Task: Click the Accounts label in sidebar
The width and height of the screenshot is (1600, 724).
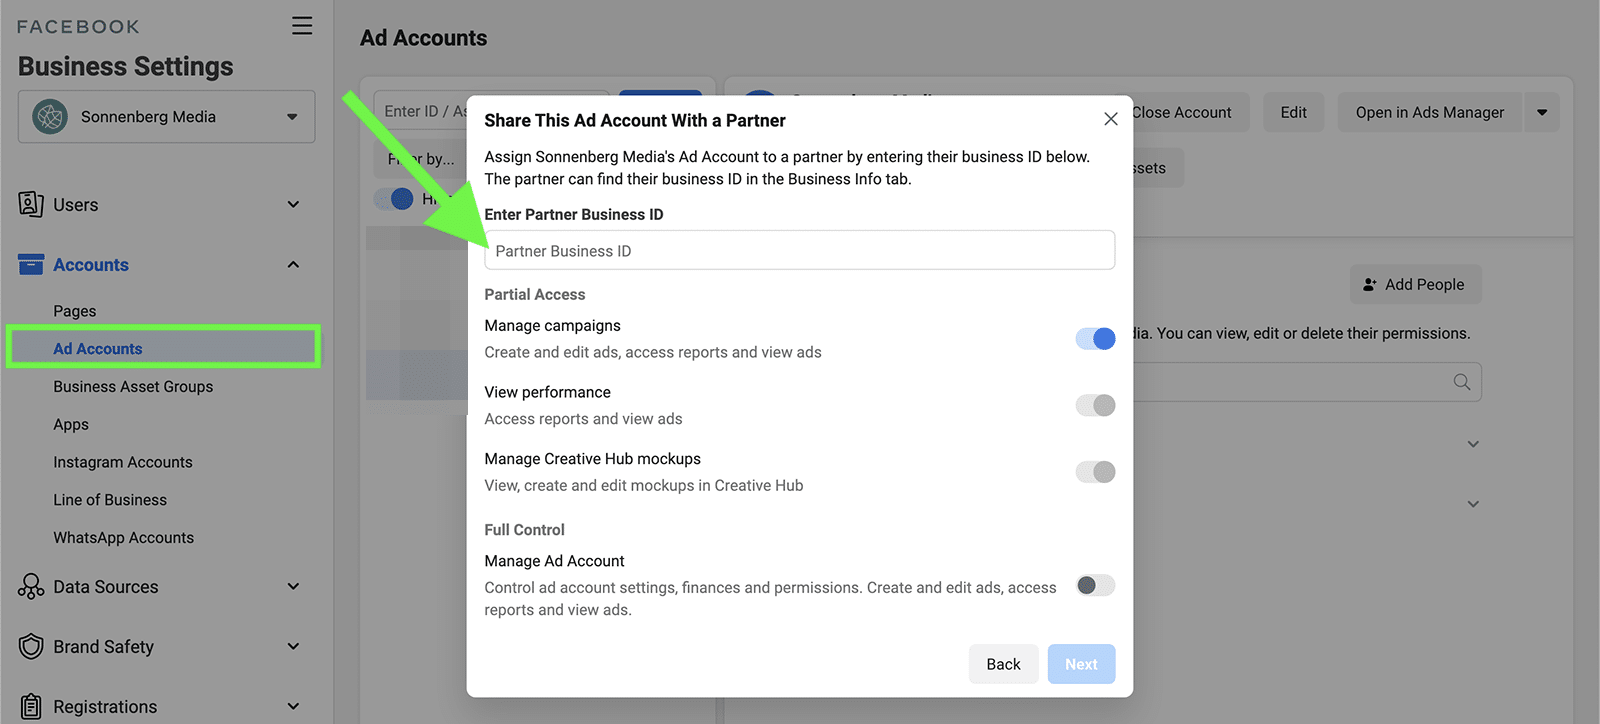Action: tap(91, 265)
